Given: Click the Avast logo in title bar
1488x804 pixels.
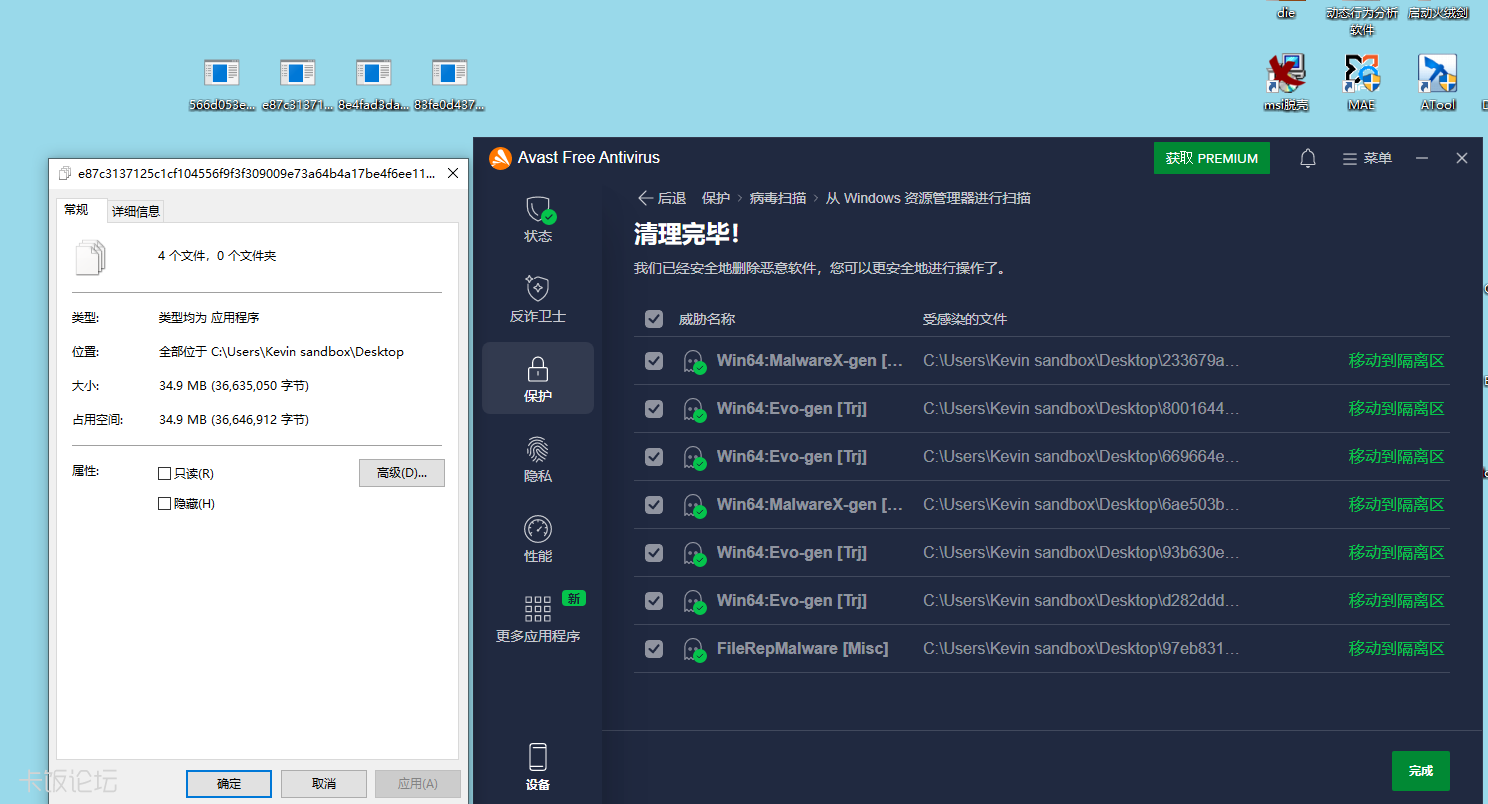Looking at the screenshot, I should point(500,158).
